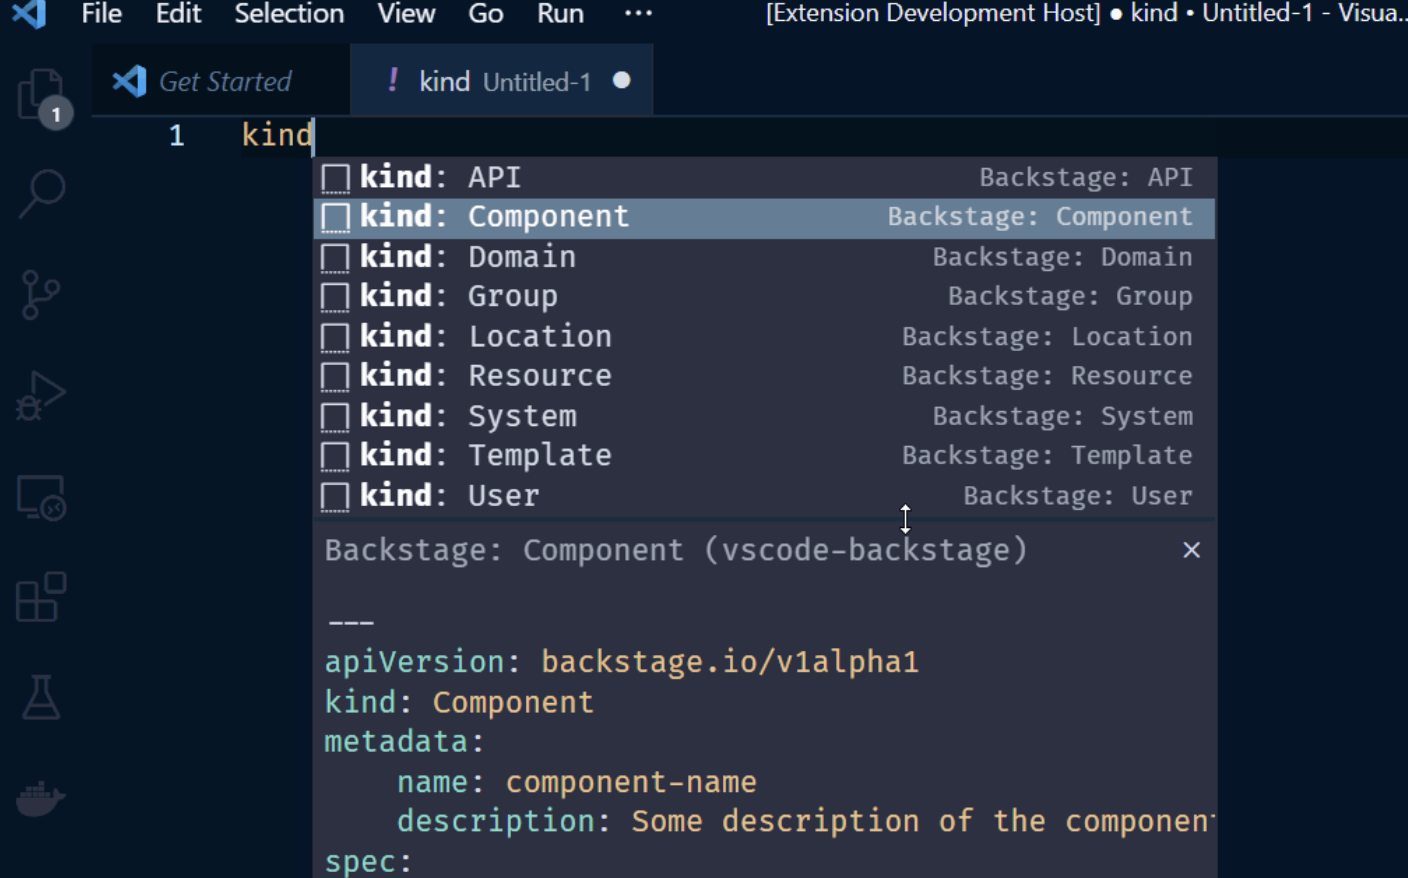Click the apiVersion line in snippet preview
The height and width of the screenshot is (878, 1408).
click(621, 662)
